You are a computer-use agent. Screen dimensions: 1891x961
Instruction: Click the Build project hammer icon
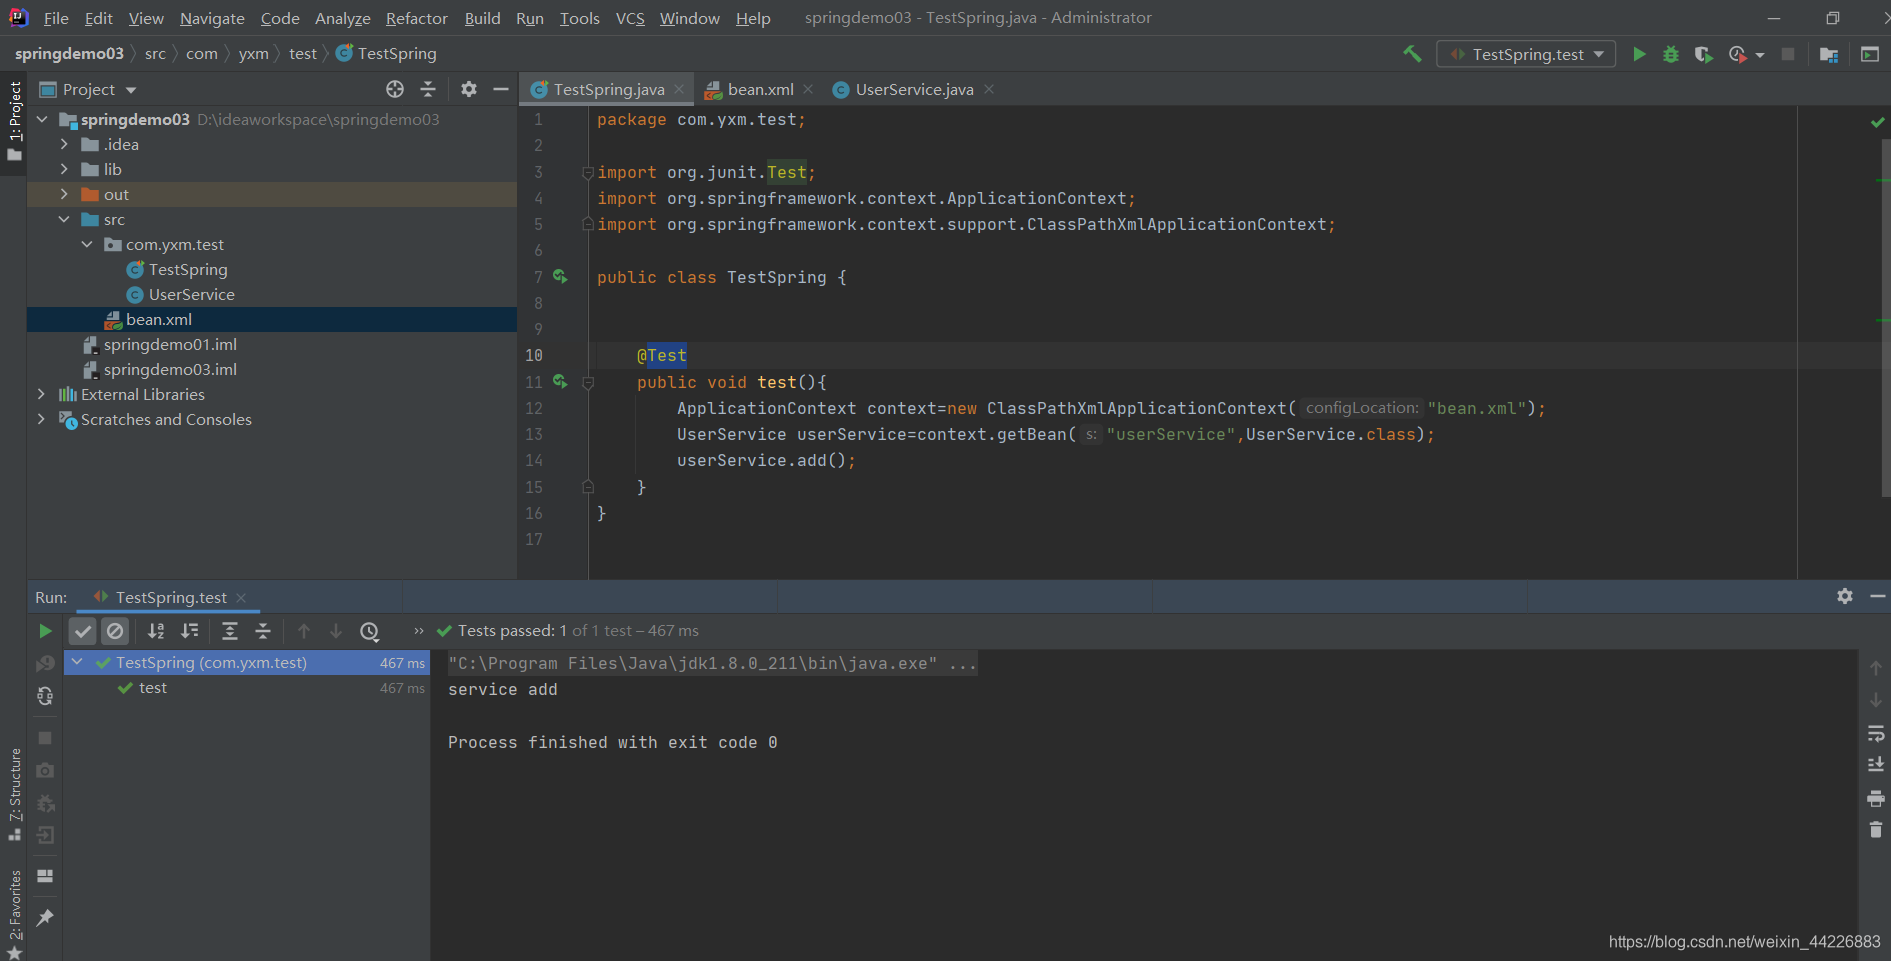tap(1412, 54)
